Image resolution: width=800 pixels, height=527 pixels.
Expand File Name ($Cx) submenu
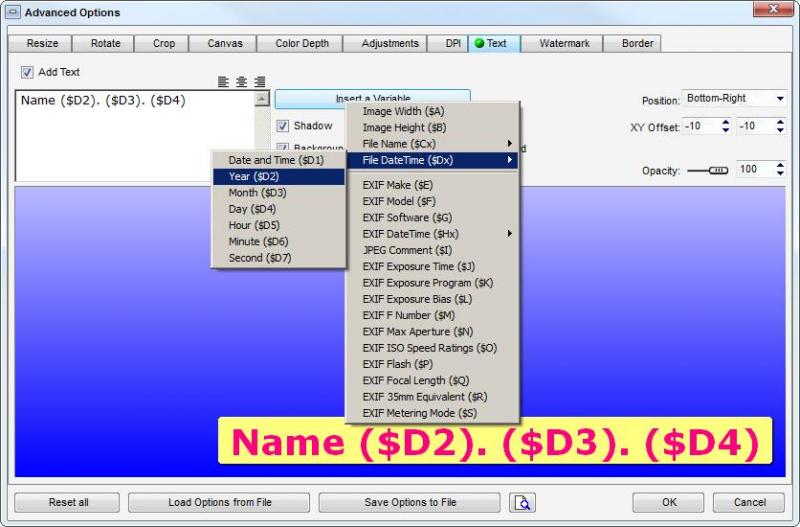click(432, 144)
